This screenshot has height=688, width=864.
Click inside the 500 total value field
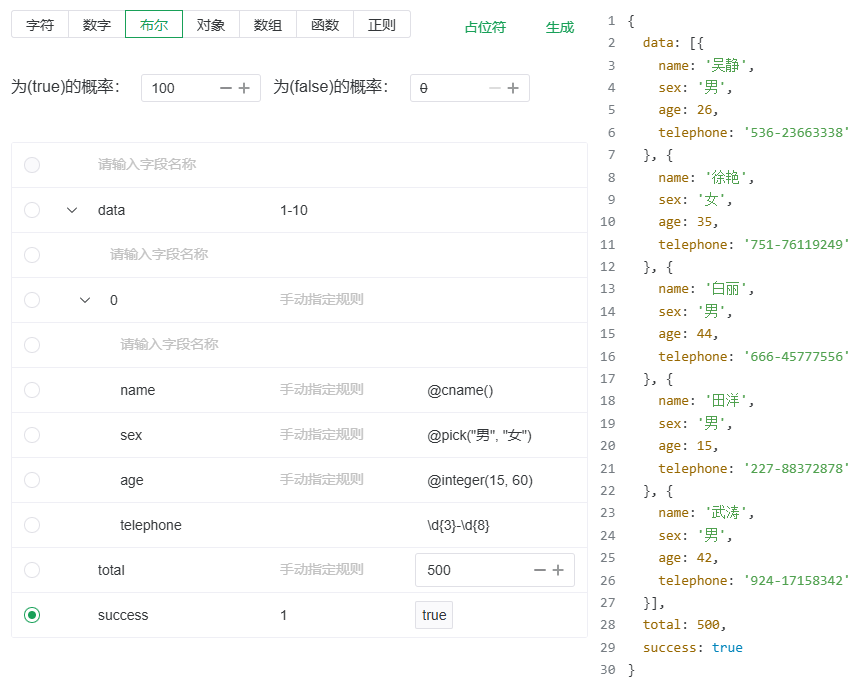[x=460, y=570]
